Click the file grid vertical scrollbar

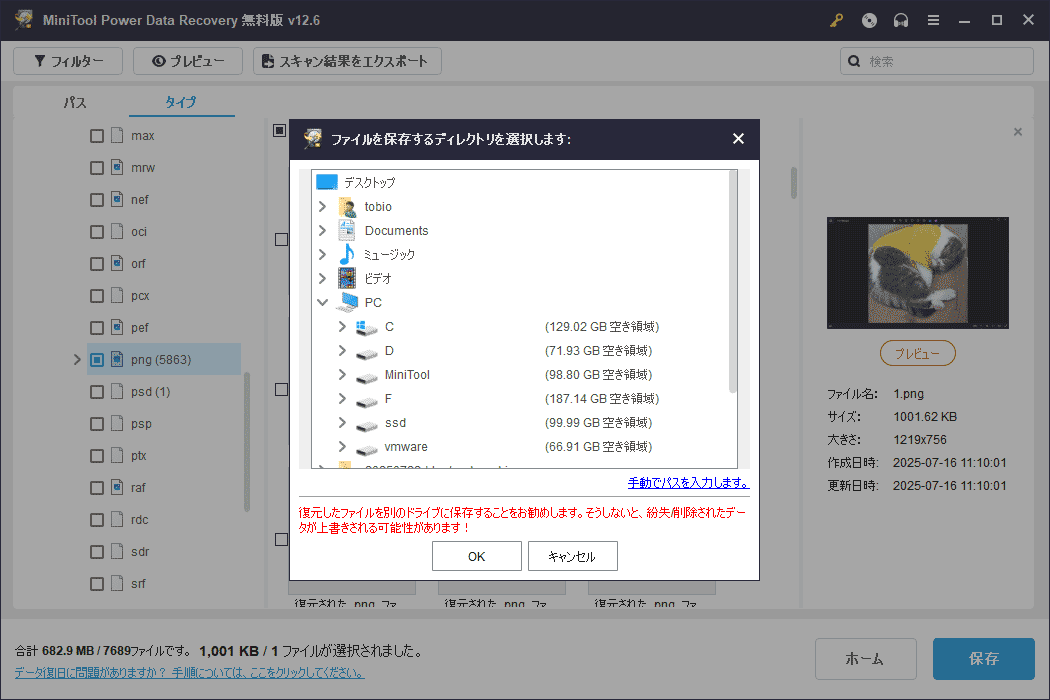pyautogui.click(x=794, y=182)
